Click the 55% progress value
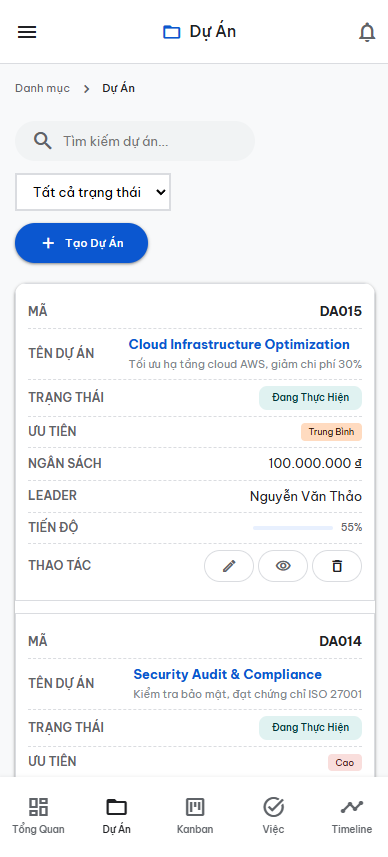Image resolution: width=388 pixels, height=857 pixels. point(351,528)
